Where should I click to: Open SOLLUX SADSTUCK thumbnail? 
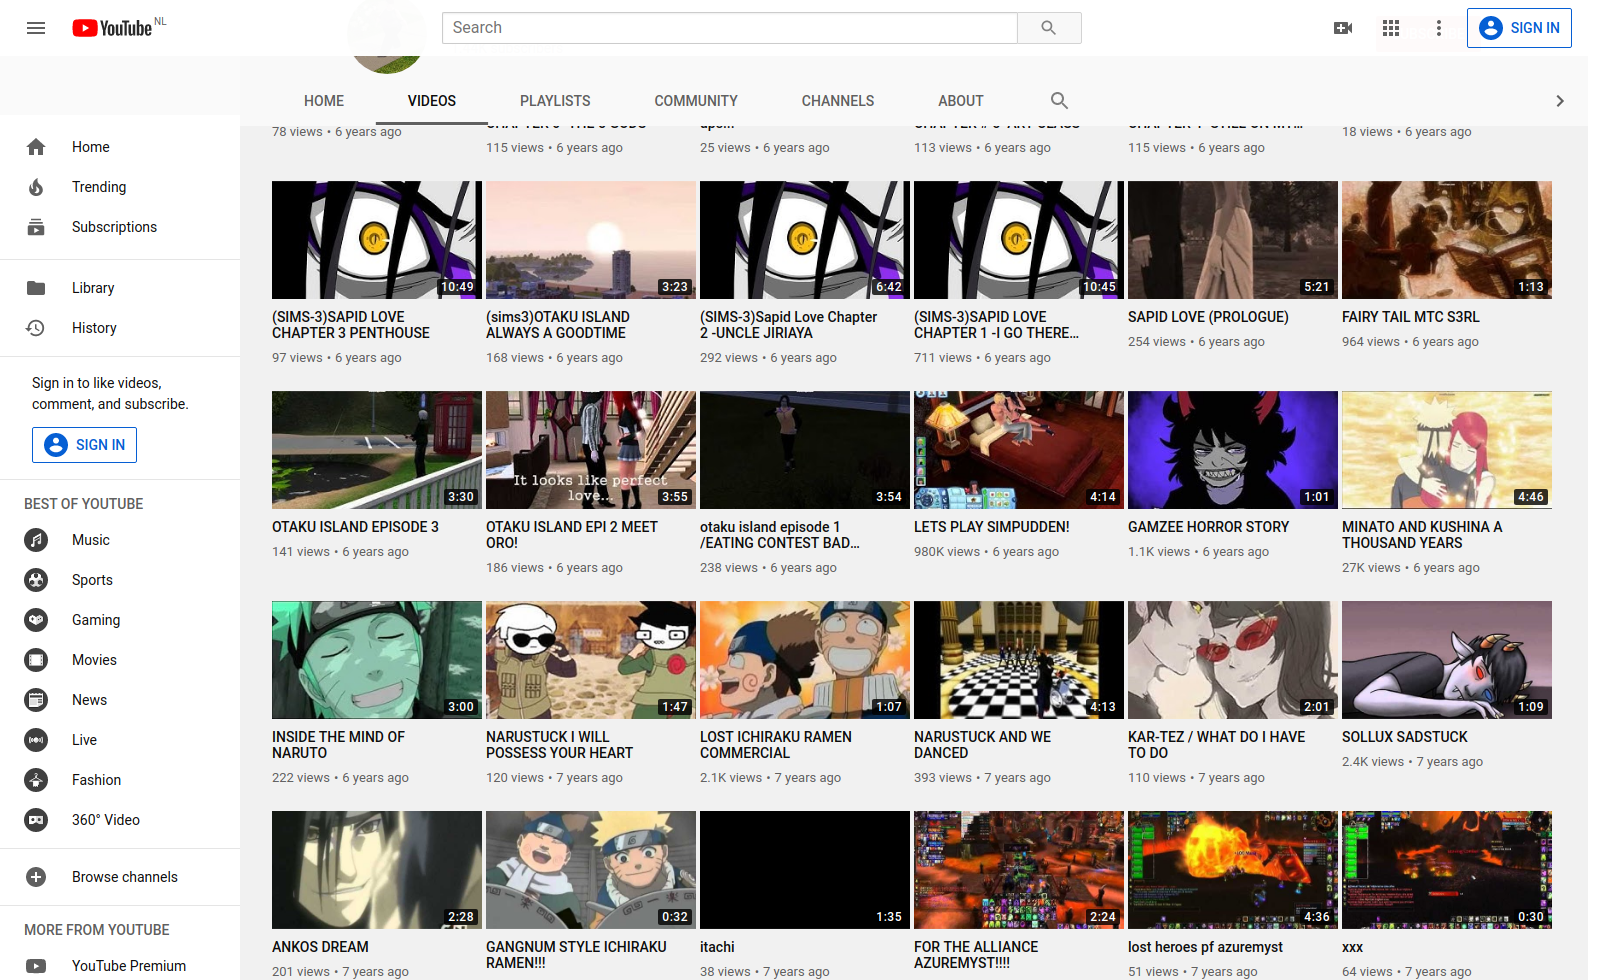pyautogui.click(x=1447, y=660)
